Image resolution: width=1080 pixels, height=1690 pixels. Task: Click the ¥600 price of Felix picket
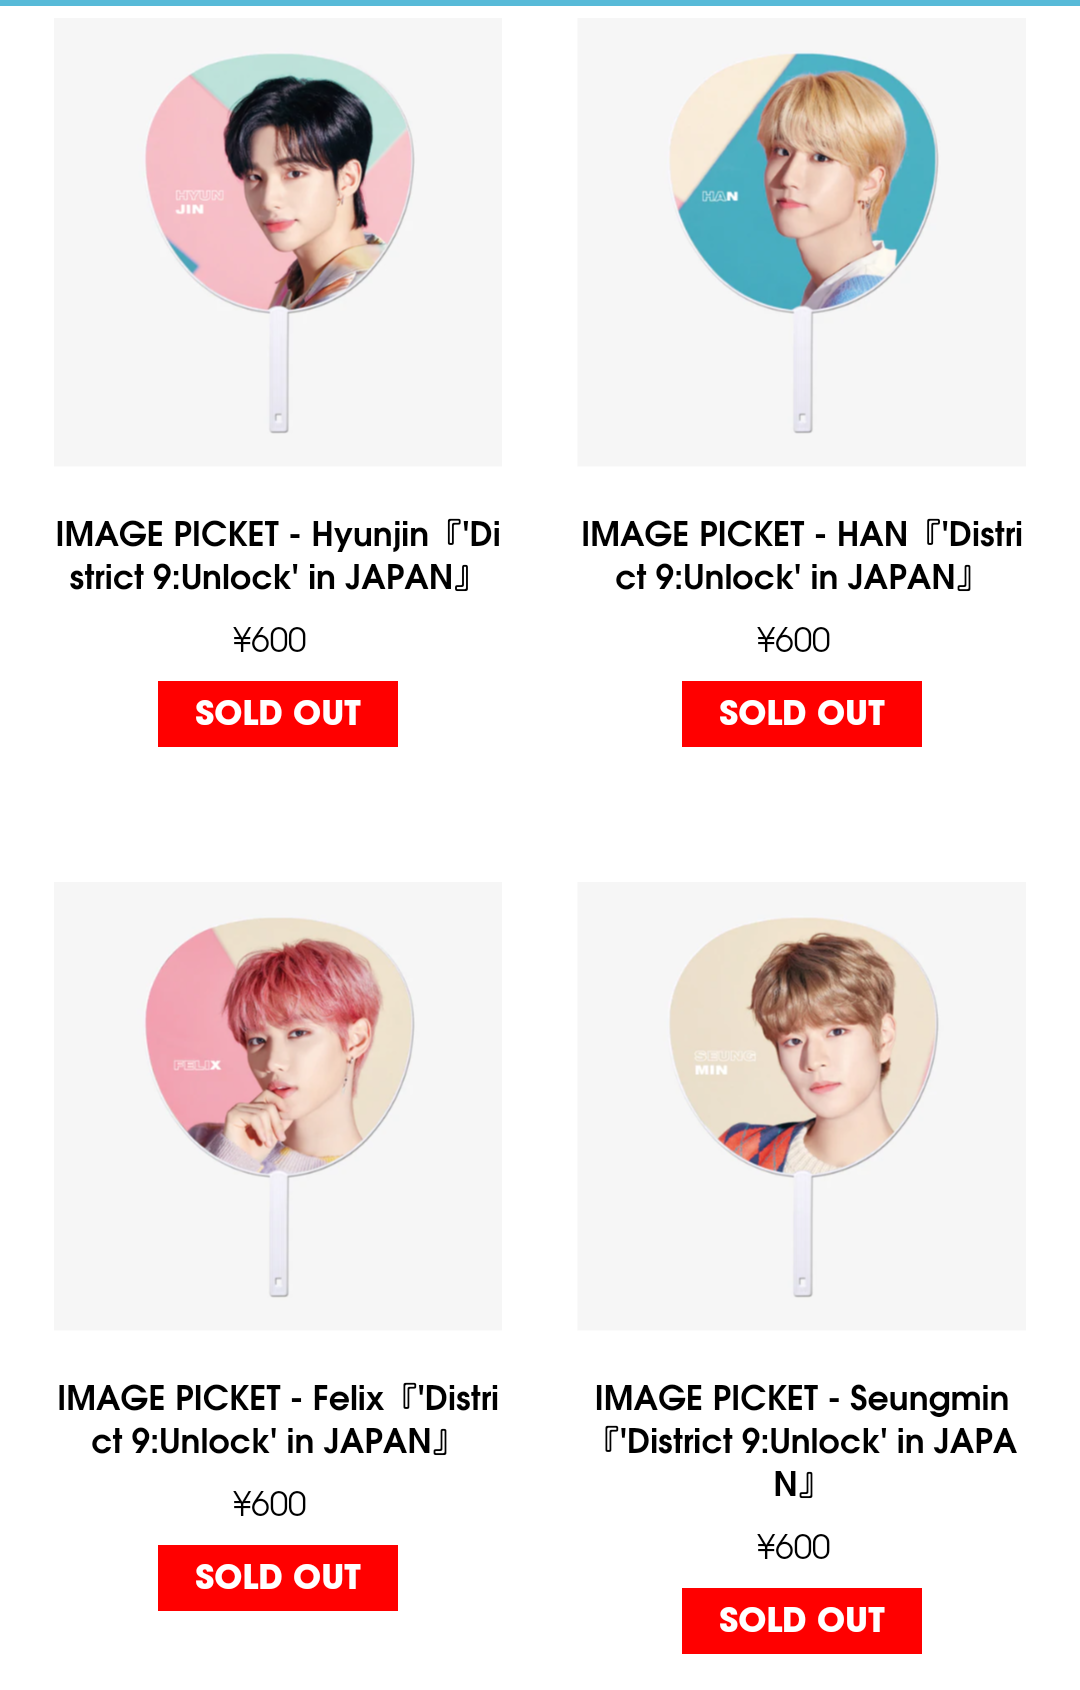coord(270,1504)
